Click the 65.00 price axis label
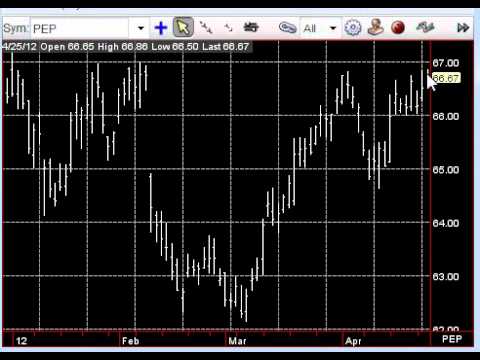This screenshot has width=480, height=360. pos(446,170)
